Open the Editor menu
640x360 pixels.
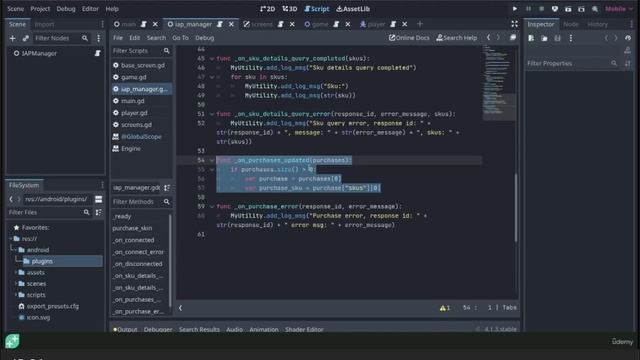(90, 9)
